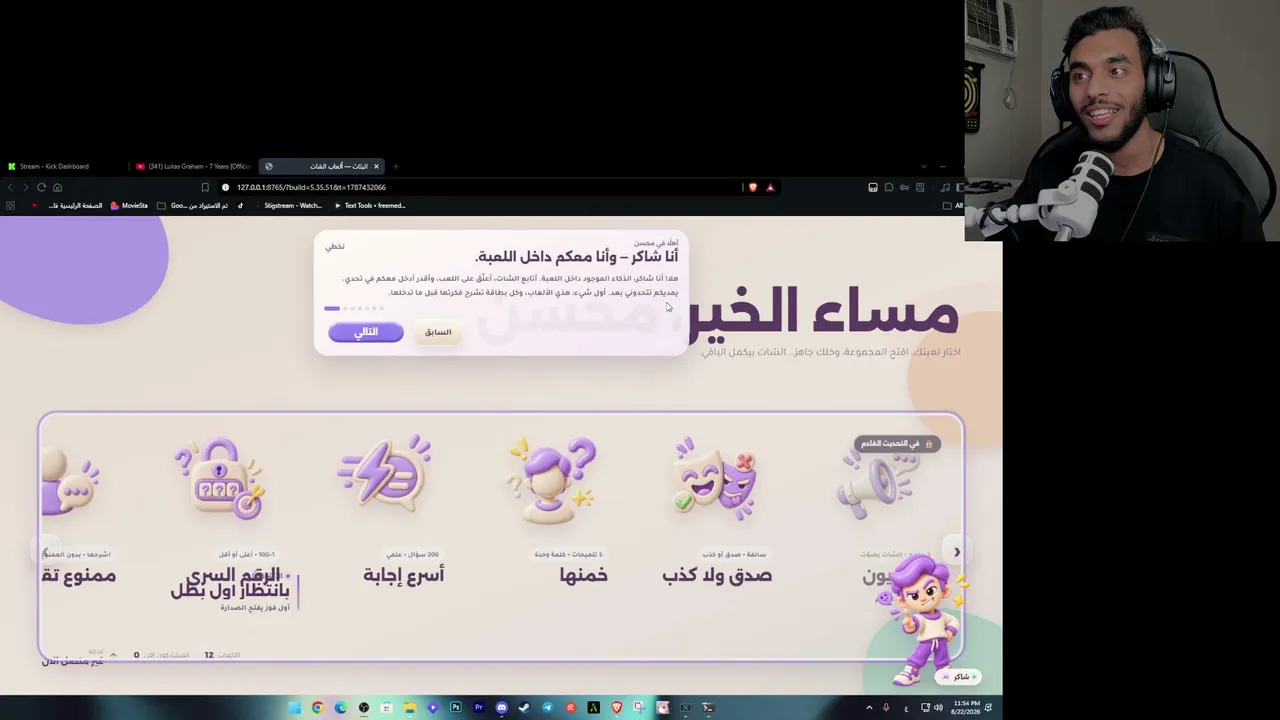Image resolution: width=1280 pixels, height=720 pixels.
Task: Open Microsoft Edge from the taskbar
Action: pos(341,708)
